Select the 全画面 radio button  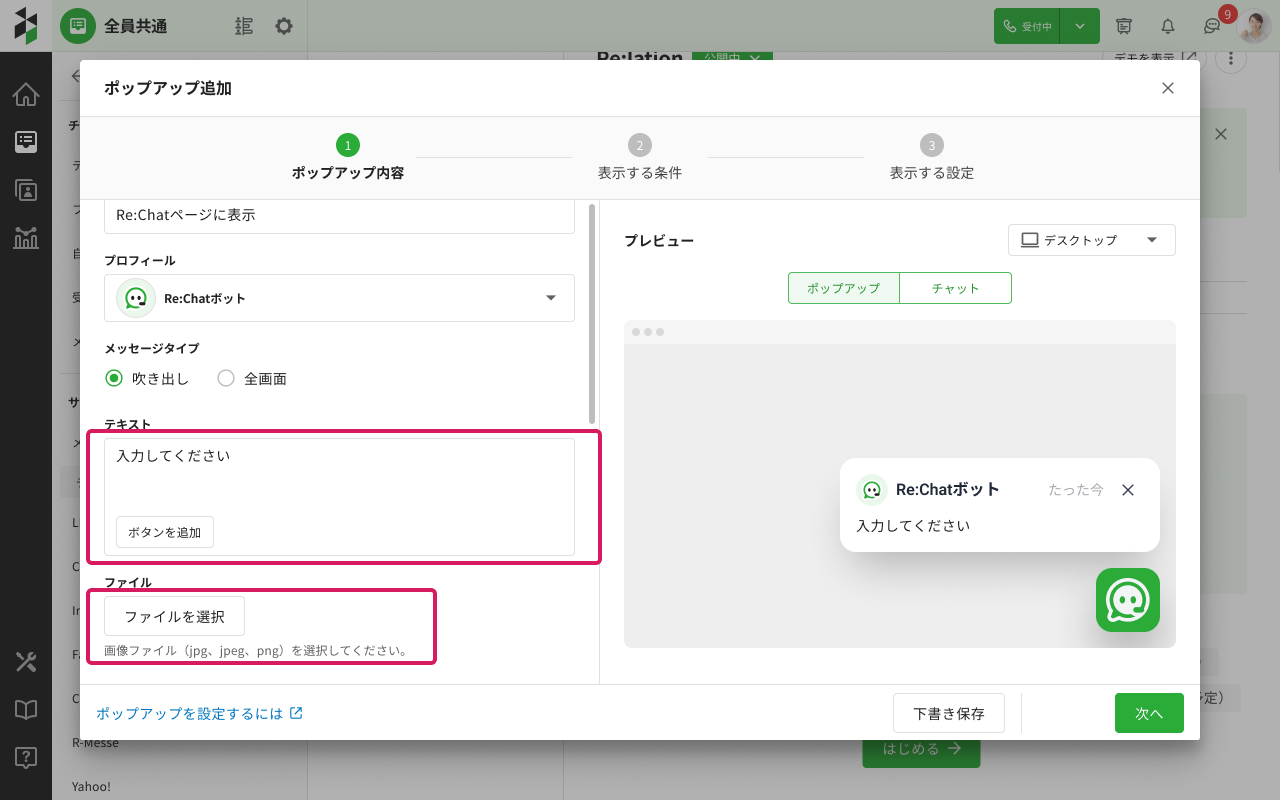tap(226, 378)
